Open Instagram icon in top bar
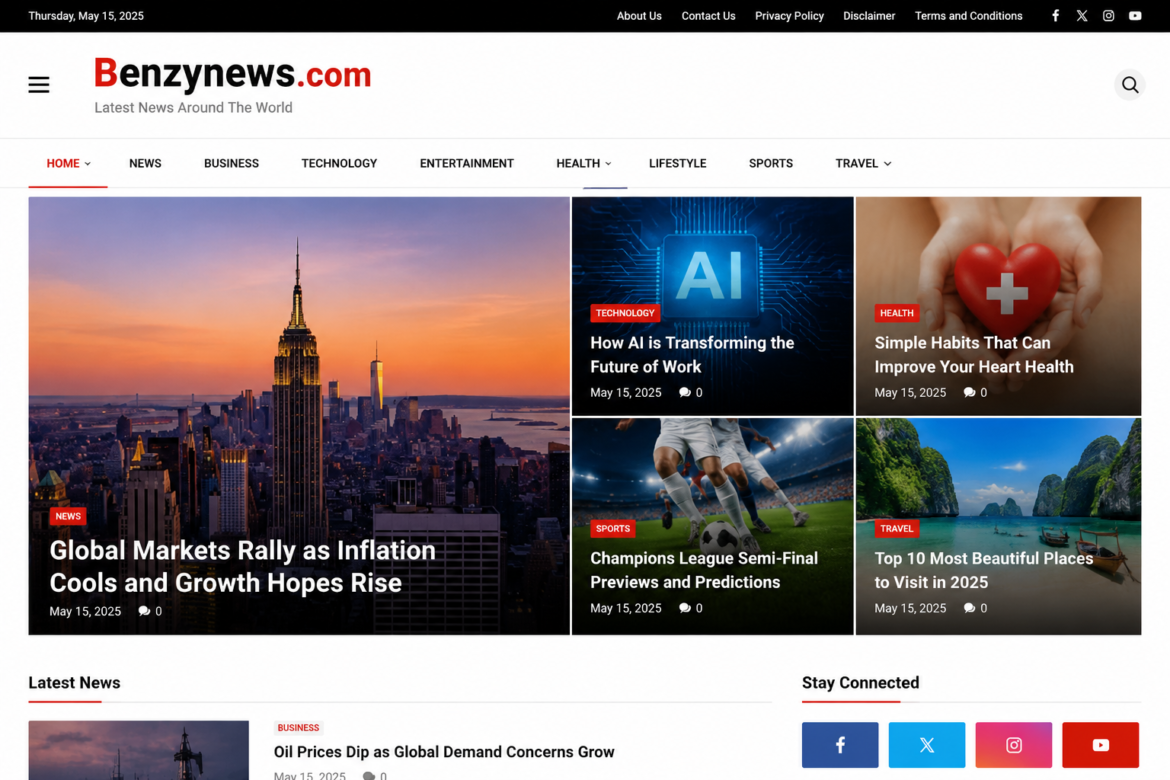Image resolution: width=1170 pixels, height=780 pixels. (x=1108, y=16)
